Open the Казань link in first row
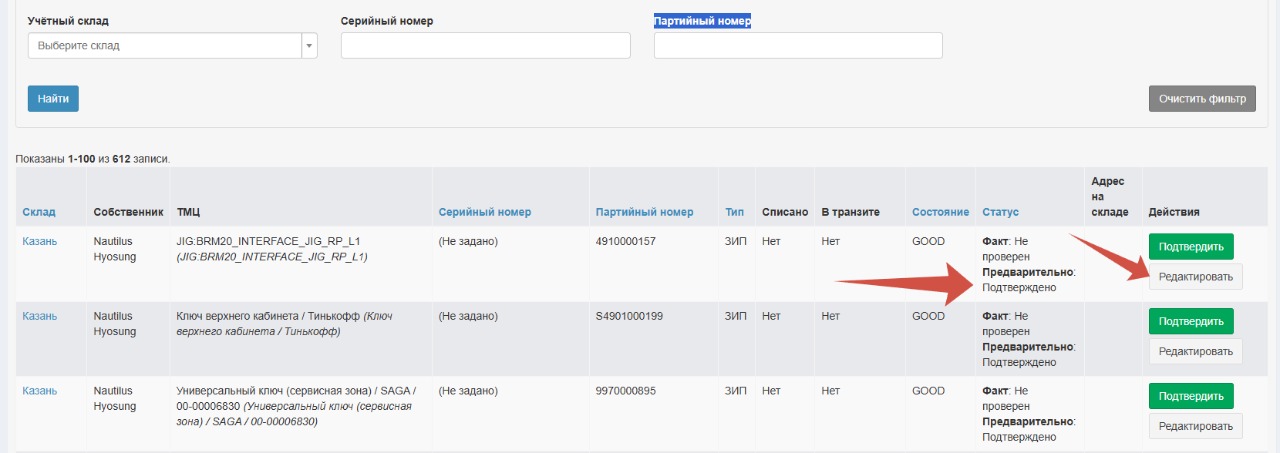The image size is (1280, 453). click(x=40, y=241)
